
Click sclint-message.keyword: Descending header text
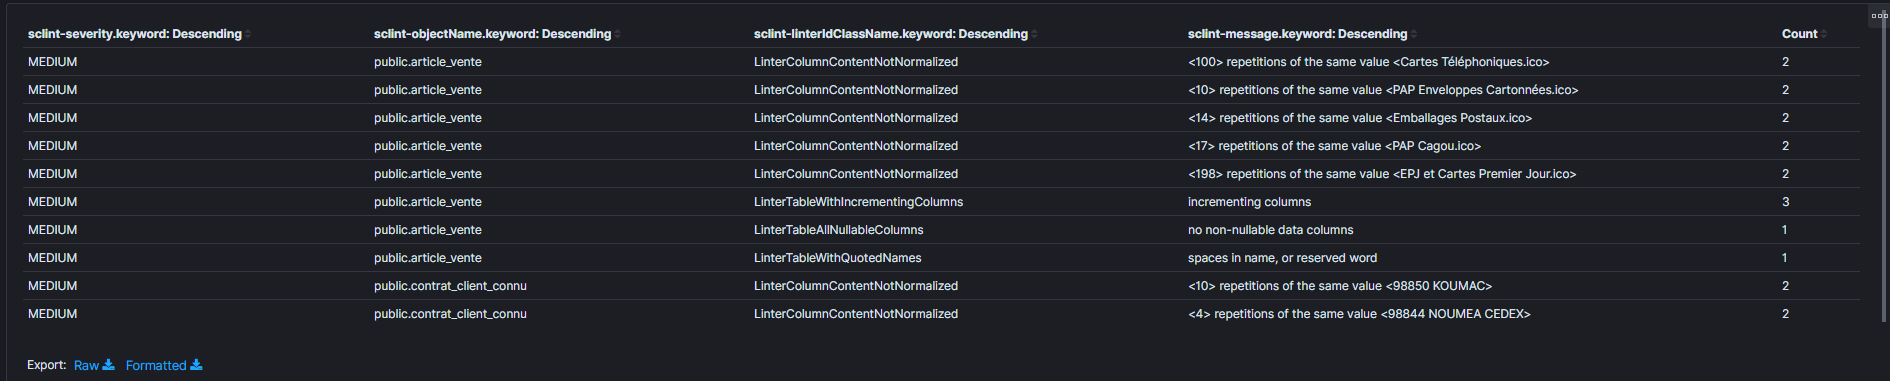tap(1297, 34)
